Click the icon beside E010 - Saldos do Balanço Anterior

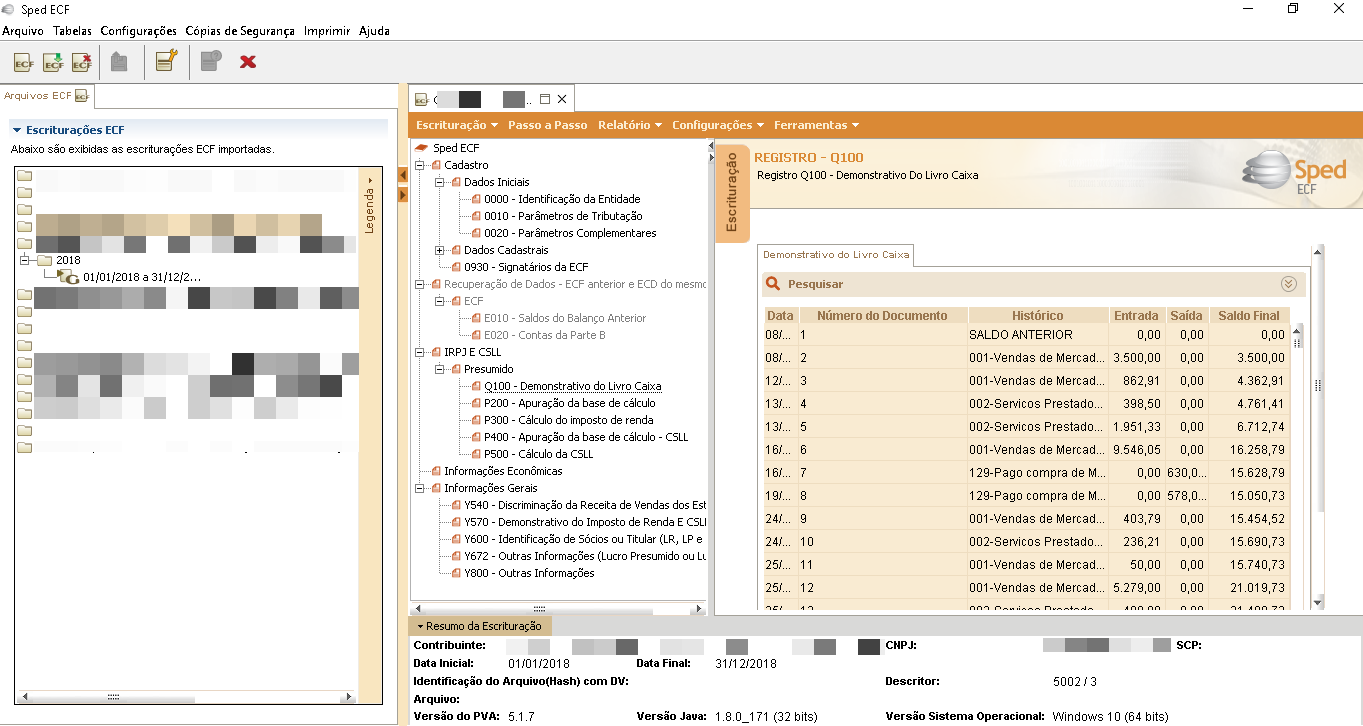point(476,318)
